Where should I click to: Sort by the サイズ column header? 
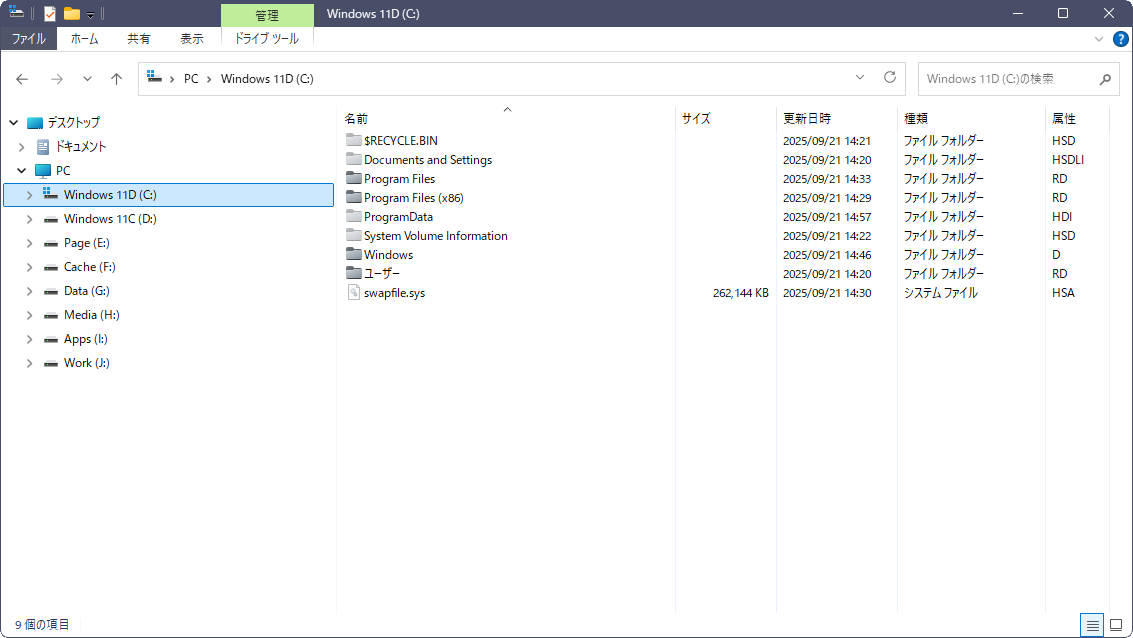[x=725, y=118]
